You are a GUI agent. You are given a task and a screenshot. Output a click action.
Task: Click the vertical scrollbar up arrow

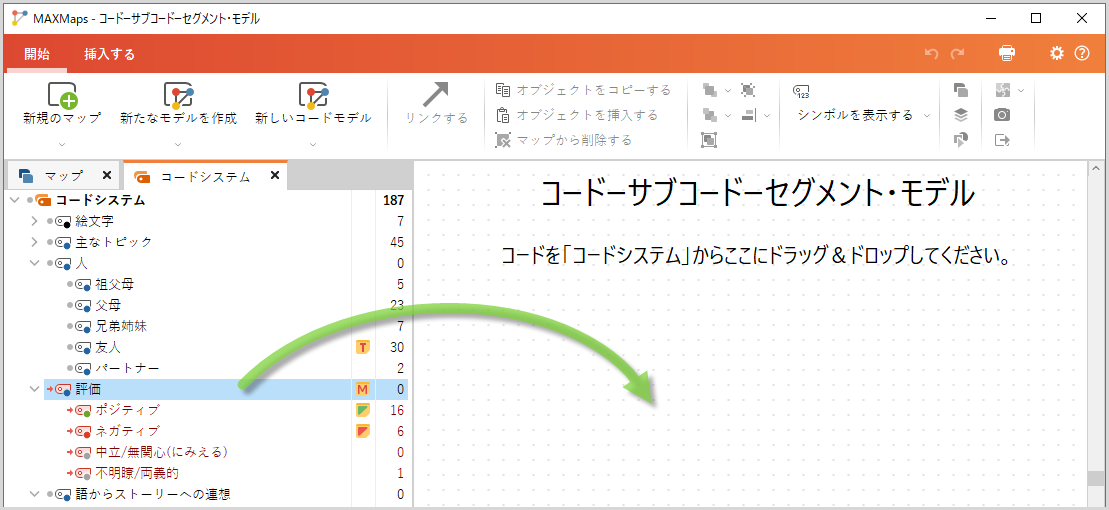click(1096, 170)
